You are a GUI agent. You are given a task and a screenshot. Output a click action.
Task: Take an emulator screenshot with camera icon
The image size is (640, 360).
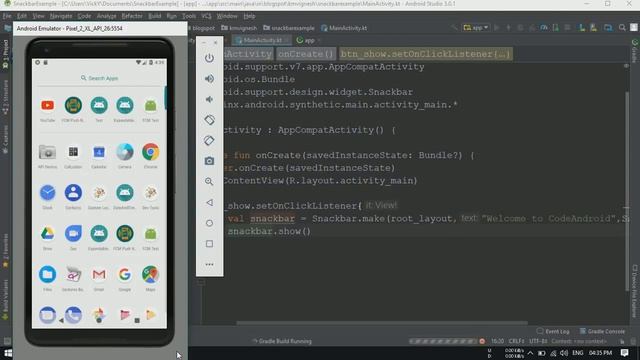(x=209, y=161)
